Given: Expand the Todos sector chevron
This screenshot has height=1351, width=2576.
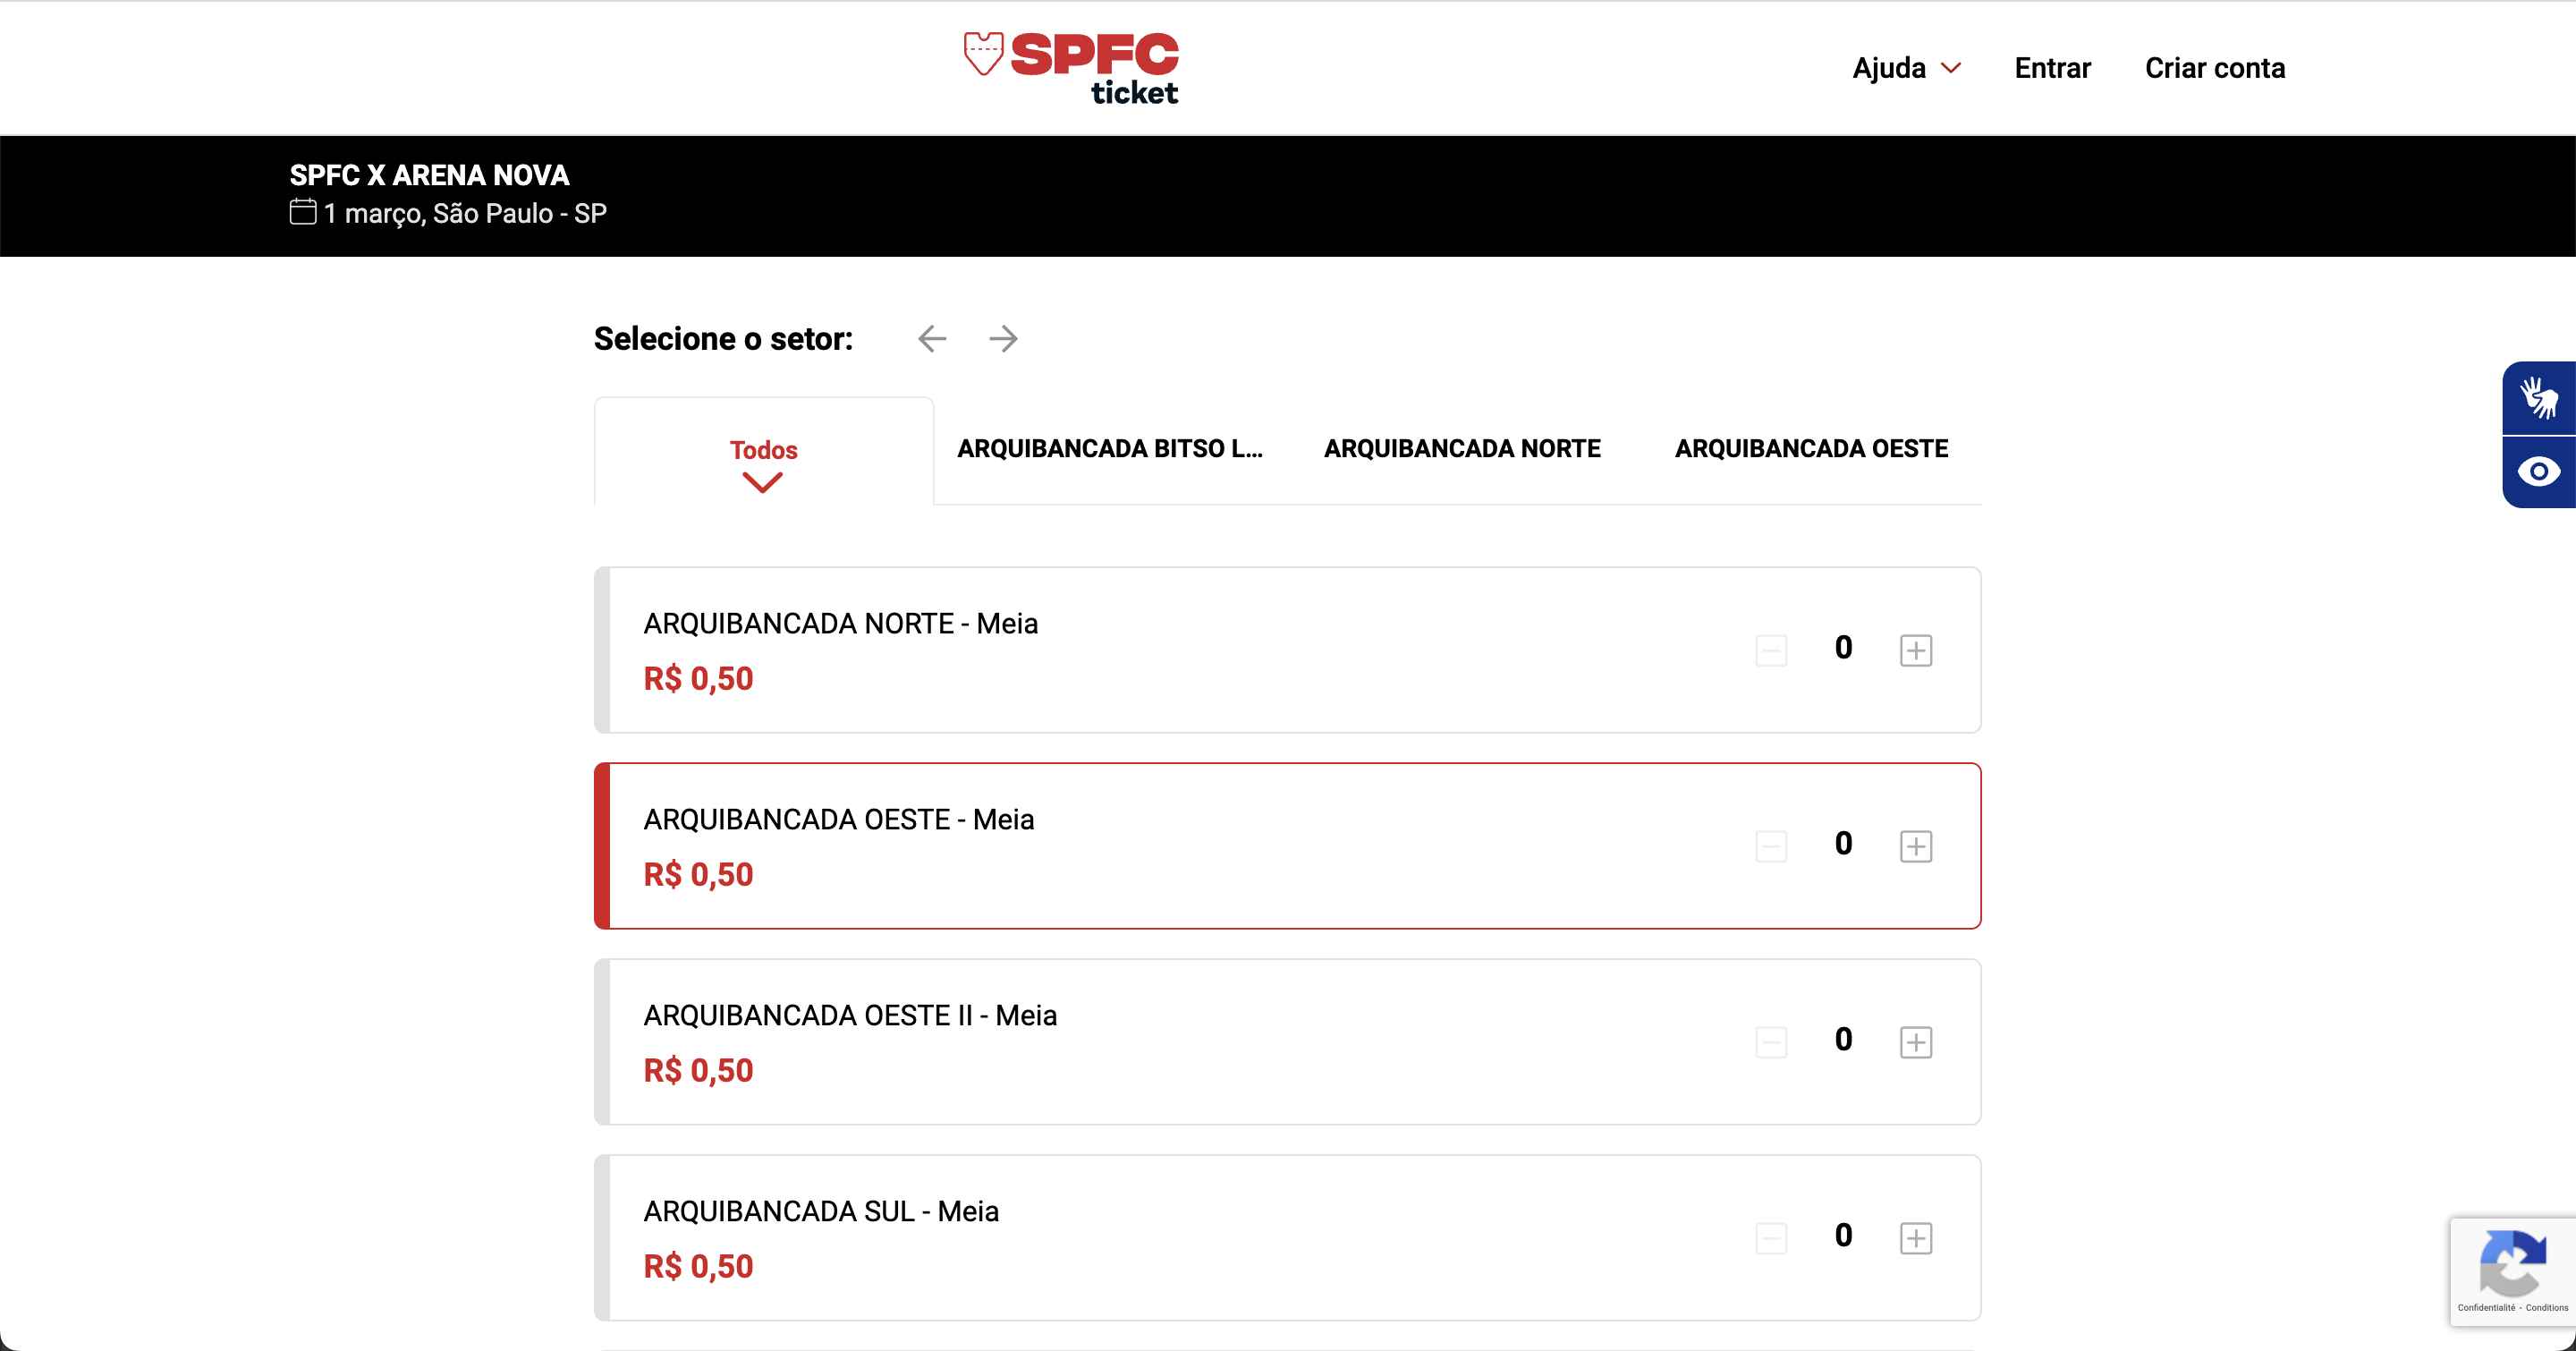Looking at the screenshot, I should [x=763, y=484].
